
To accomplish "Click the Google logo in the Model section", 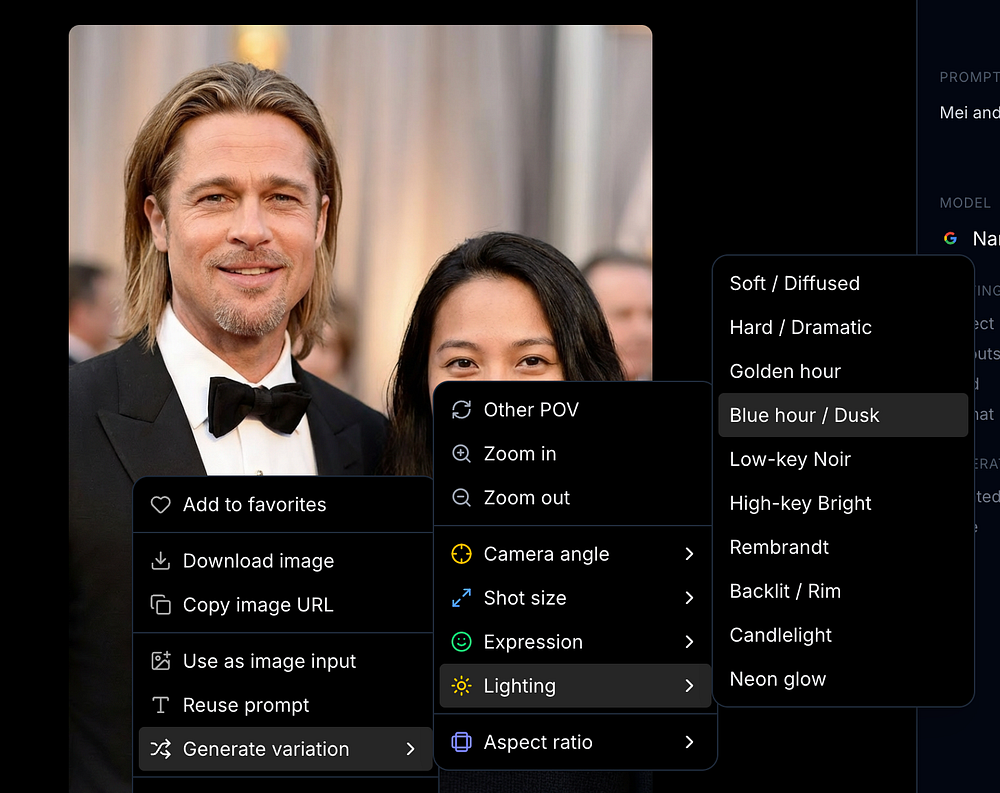I will coord(950,239).
